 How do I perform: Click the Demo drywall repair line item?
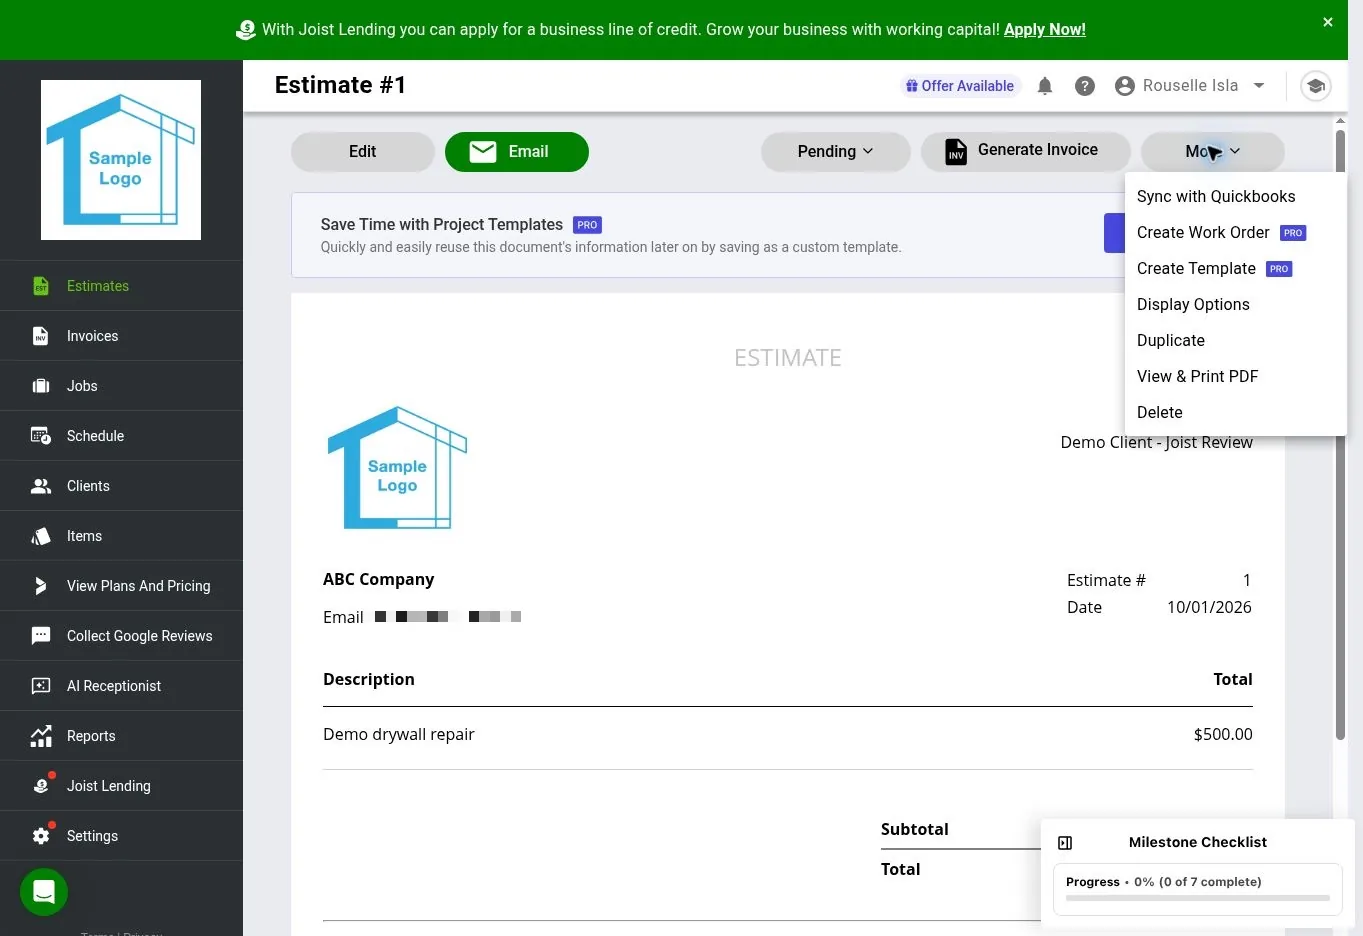point(399,735)
